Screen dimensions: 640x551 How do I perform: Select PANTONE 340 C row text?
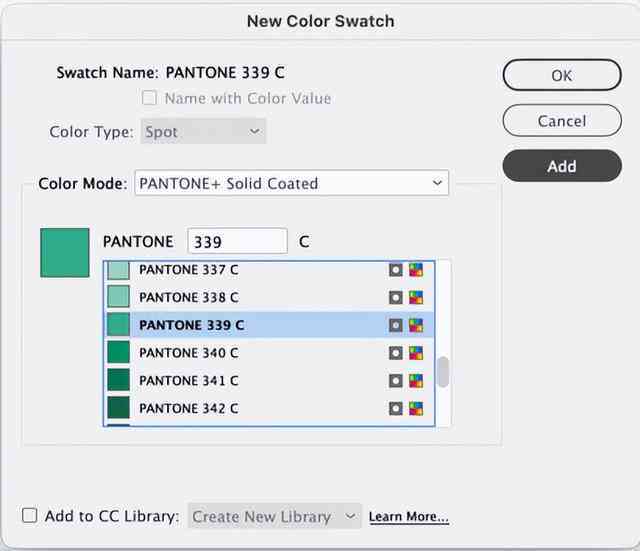[189, 353]
